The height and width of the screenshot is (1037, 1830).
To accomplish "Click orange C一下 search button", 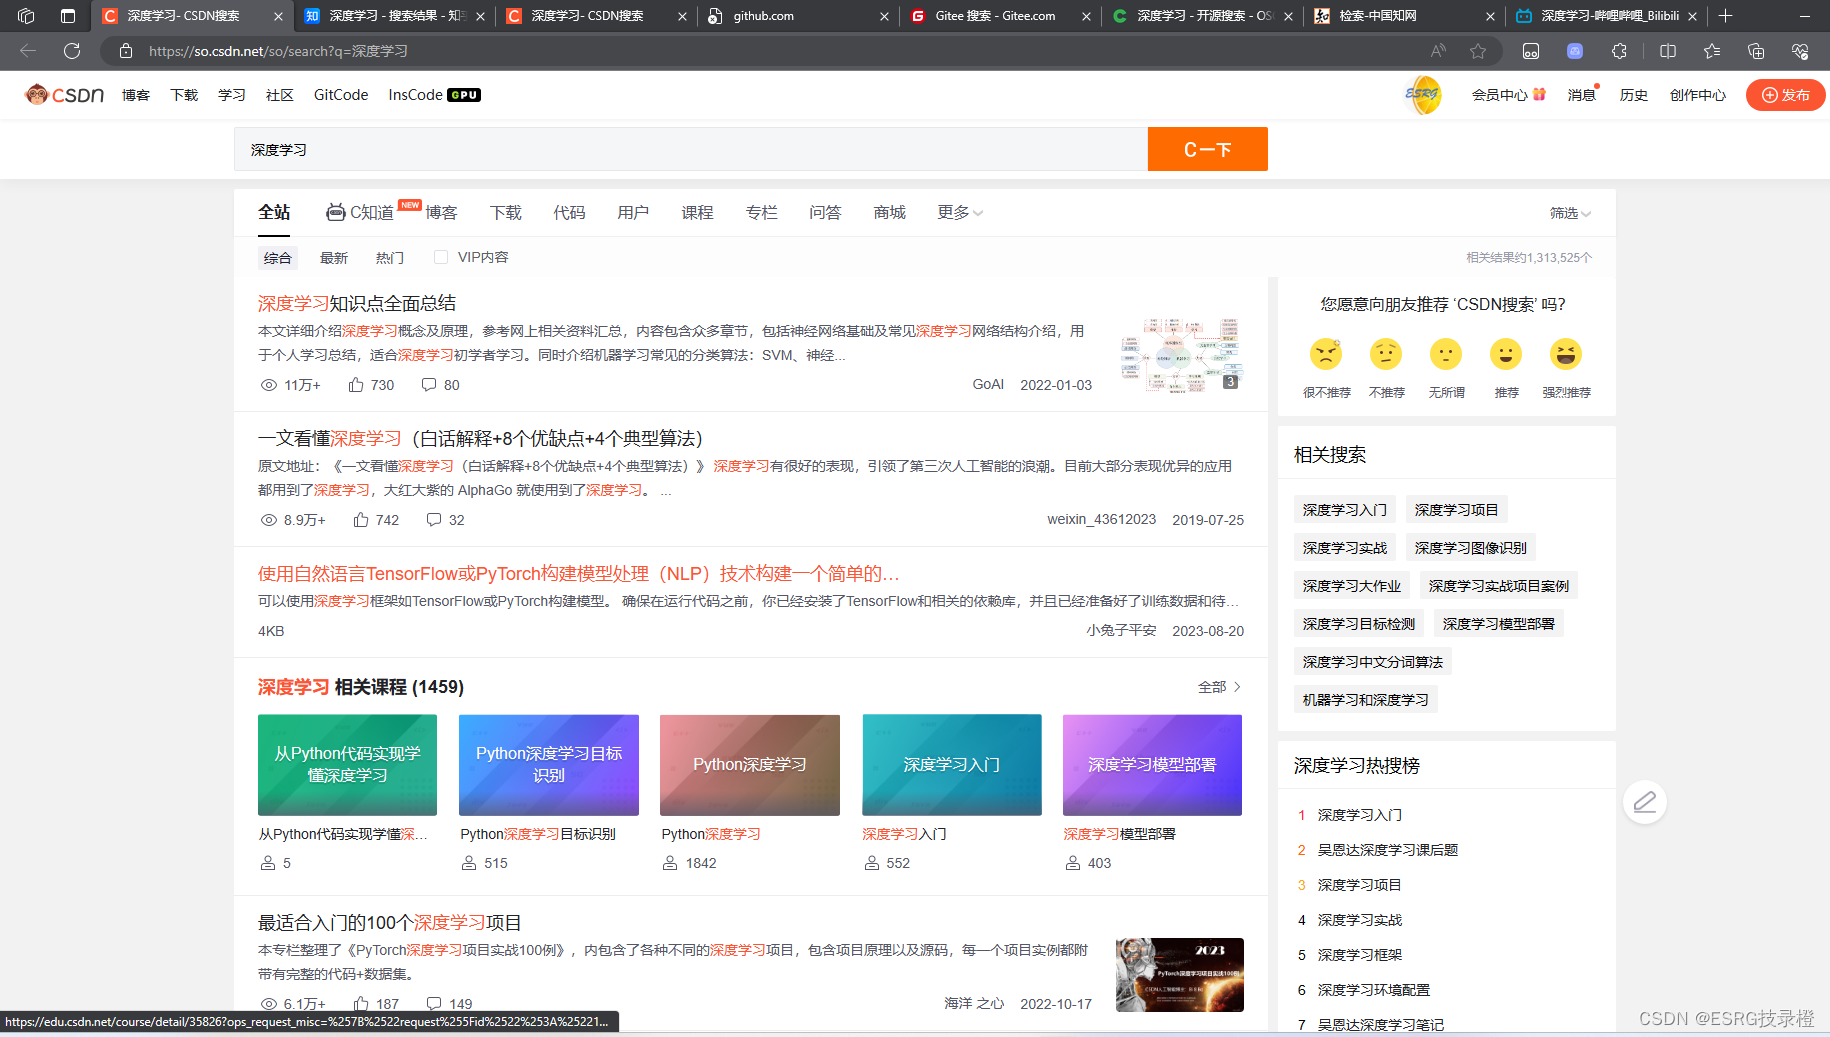I will pos(1207,149).
